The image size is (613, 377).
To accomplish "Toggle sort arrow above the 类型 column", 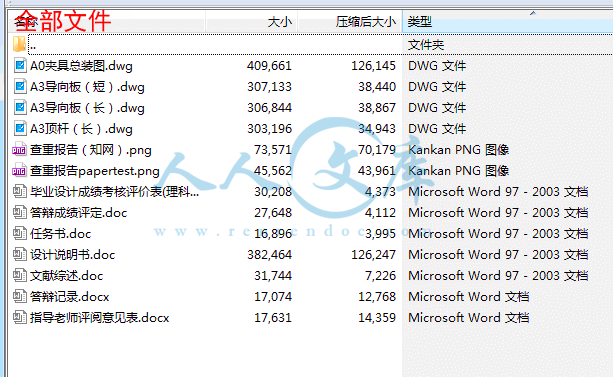I will pyautogui.click(x=533, y=14).
